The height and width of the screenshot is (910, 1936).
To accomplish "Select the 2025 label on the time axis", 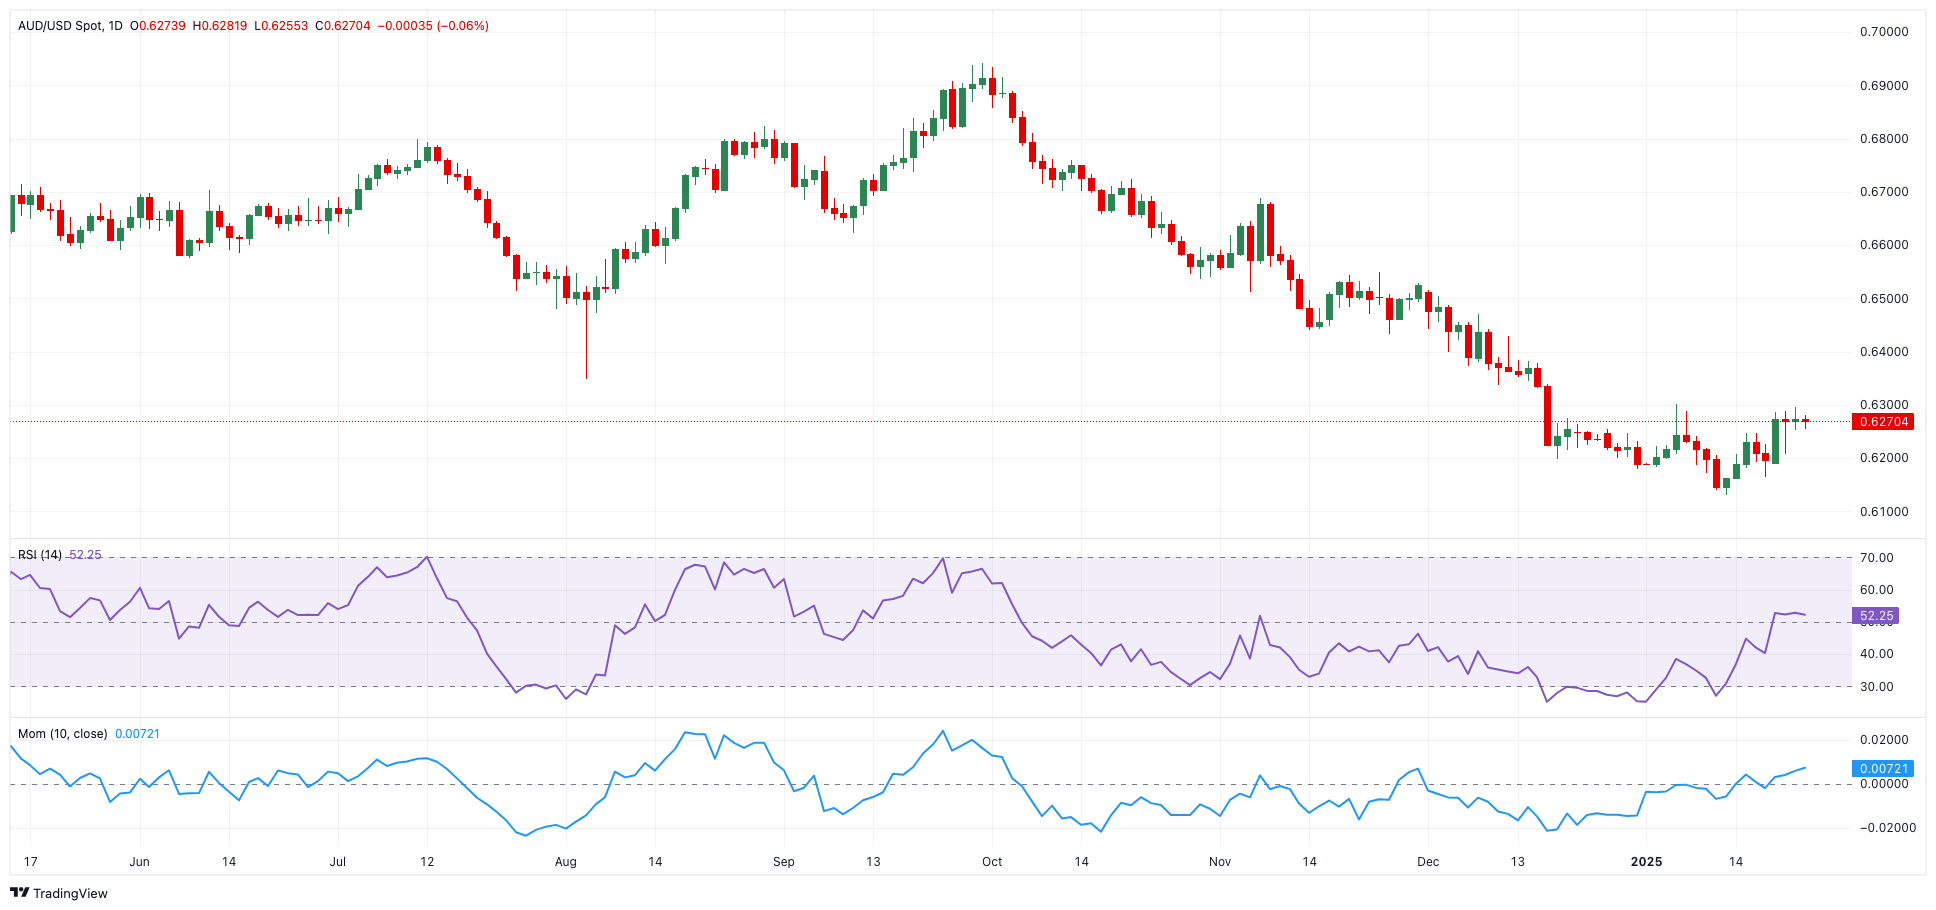I will click(1647, 861).
